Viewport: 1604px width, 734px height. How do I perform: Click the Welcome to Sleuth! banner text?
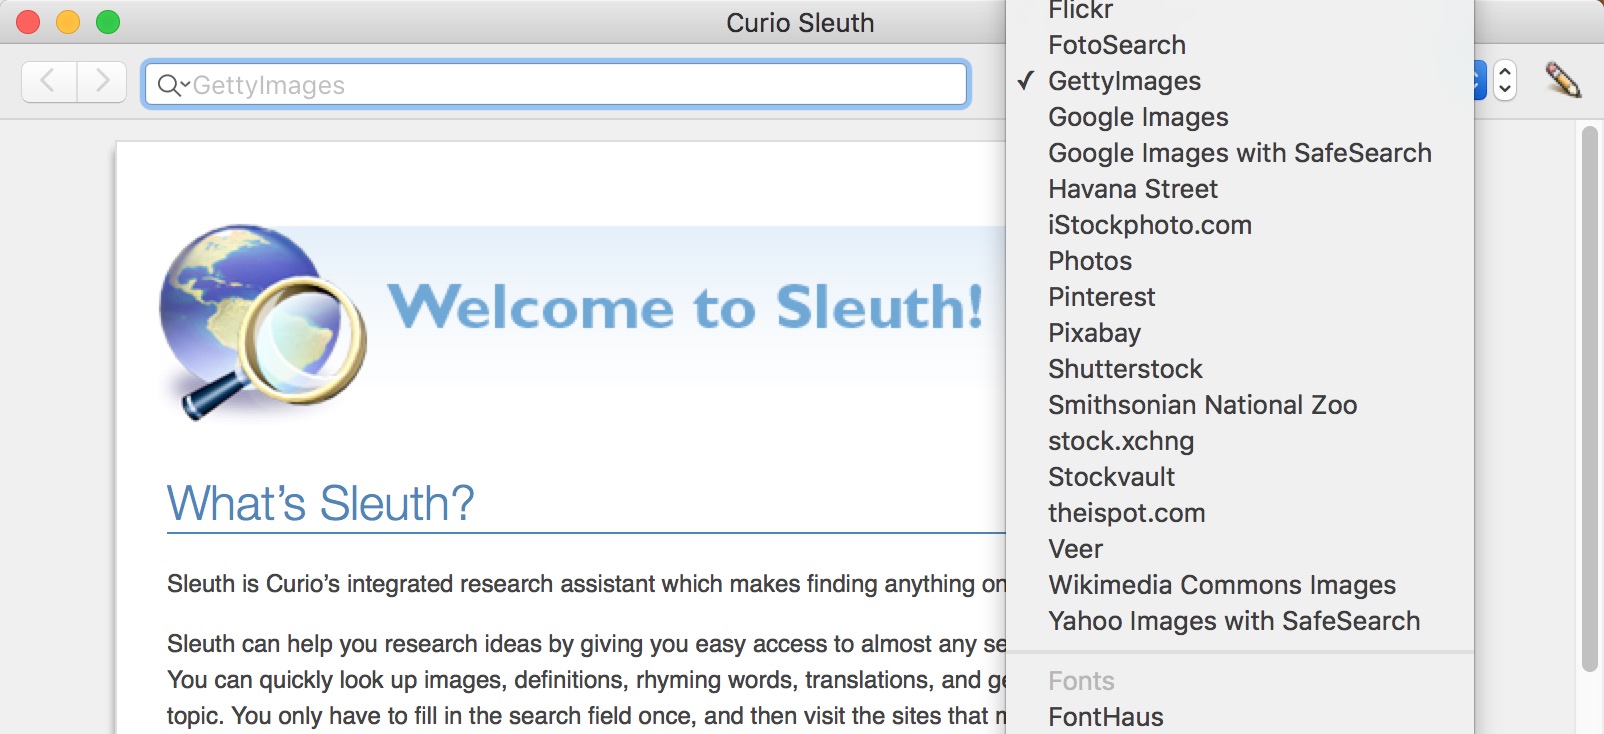(686, 306)
